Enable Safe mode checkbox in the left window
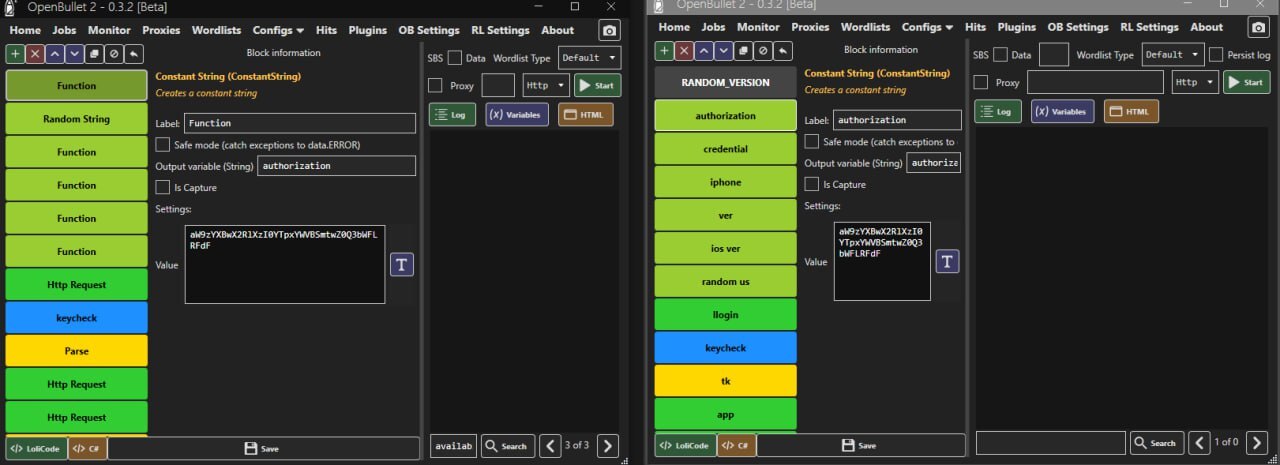 coord(163,145)
